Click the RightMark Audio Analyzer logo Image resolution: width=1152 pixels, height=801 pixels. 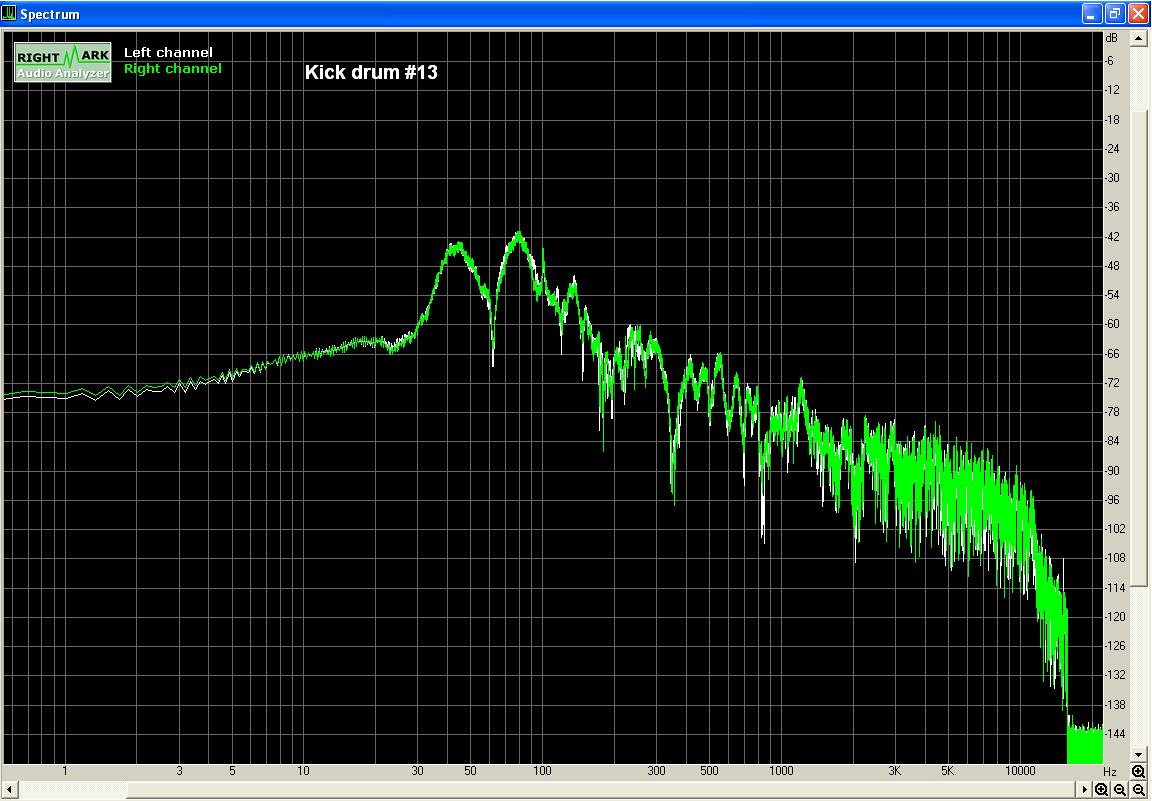pos(62,62)
